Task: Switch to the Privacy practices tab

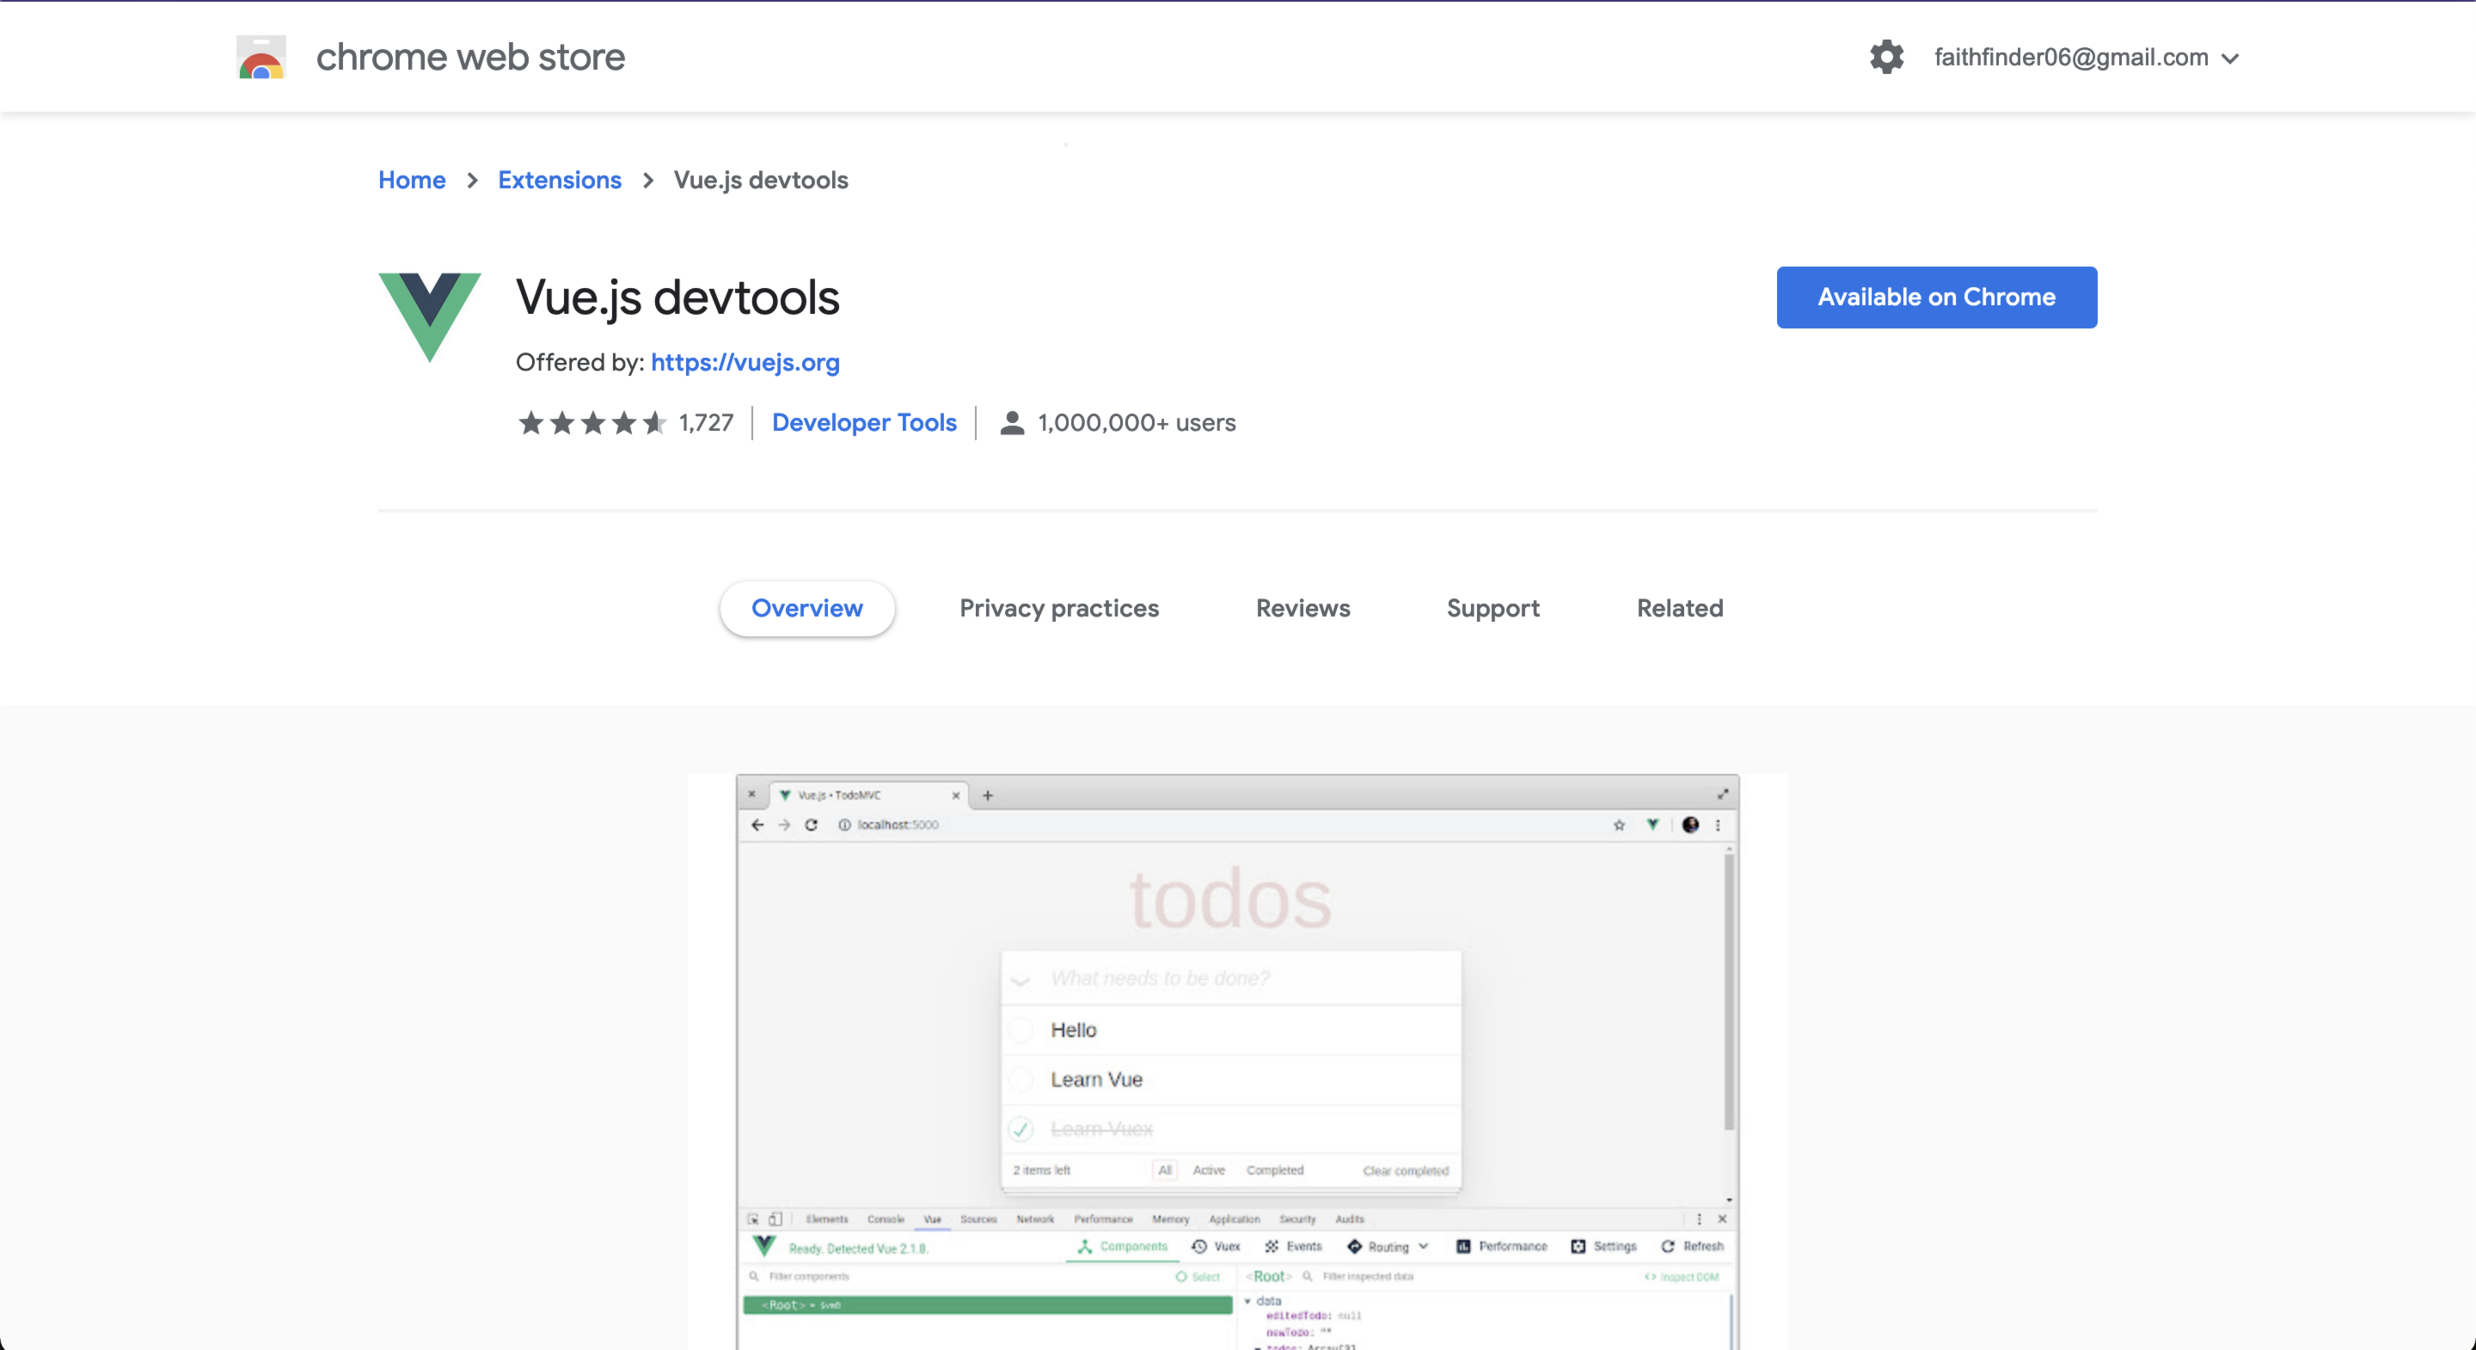Action: (x=1059, y=608)
